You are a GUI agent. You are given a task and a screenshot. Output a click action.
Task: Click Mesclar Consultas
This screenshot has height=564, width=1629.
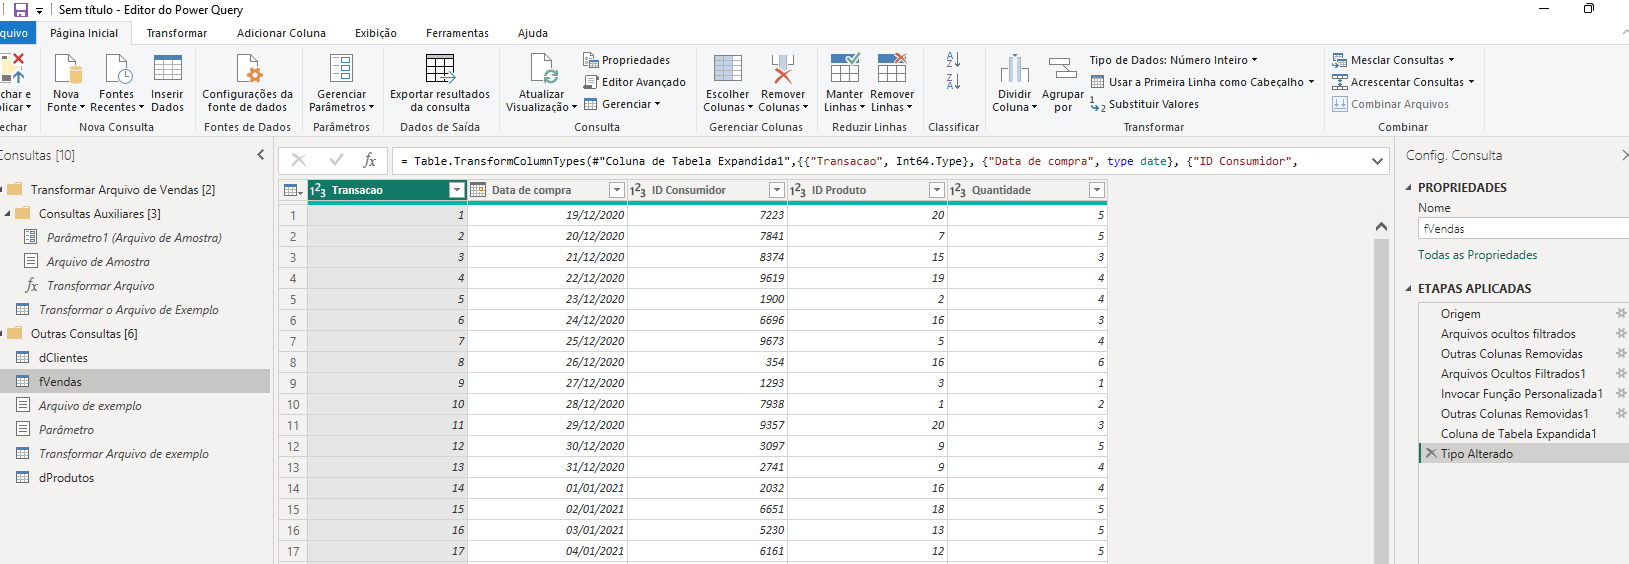(1393, 60)
